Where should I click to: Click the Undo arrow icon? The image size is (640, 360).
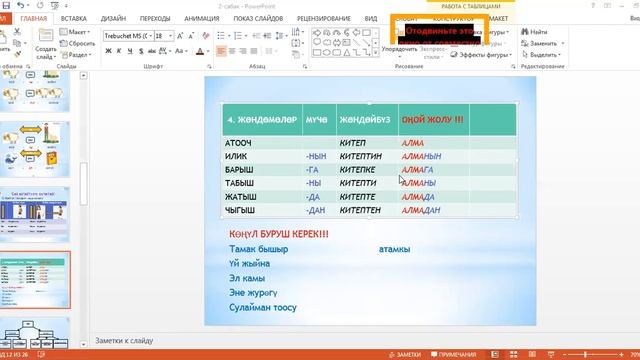pyautogui.click(x=20, y=6)
